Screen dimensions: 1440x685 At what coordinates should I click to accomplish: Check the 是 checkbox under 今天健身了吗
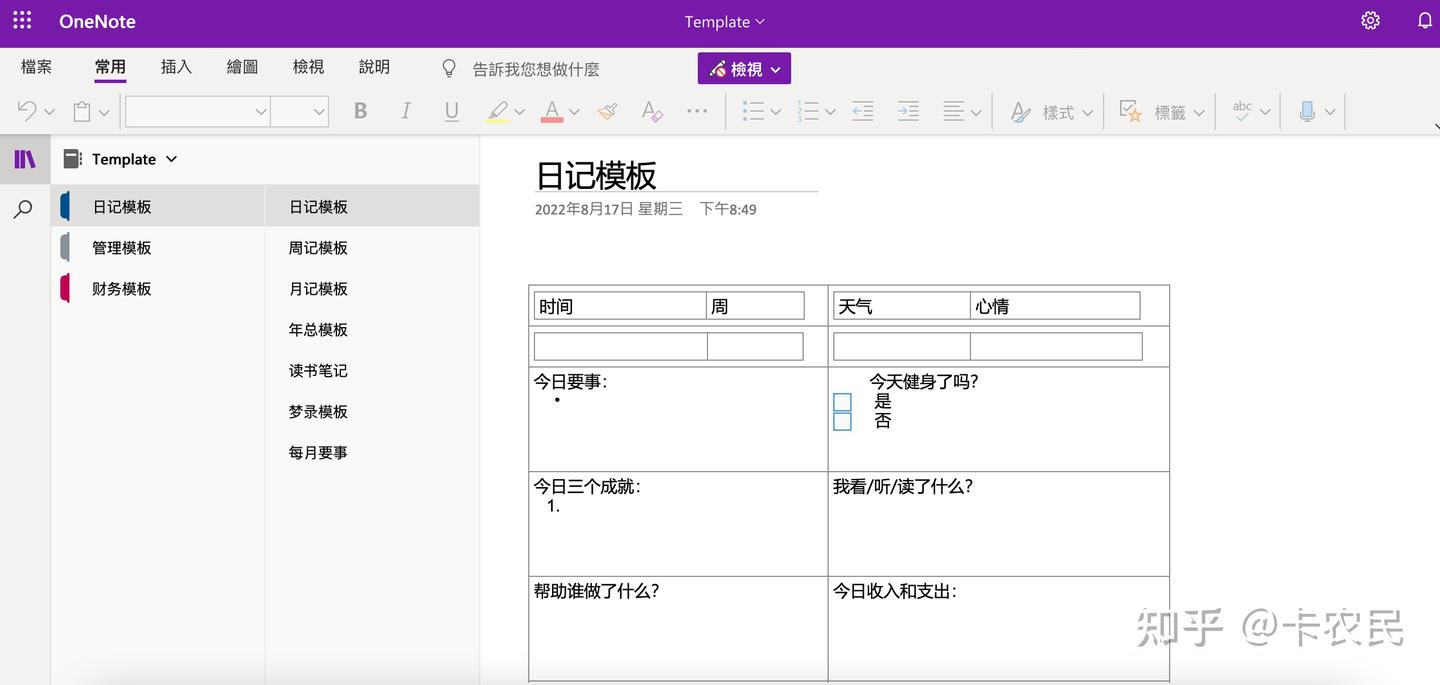[842, 402]
